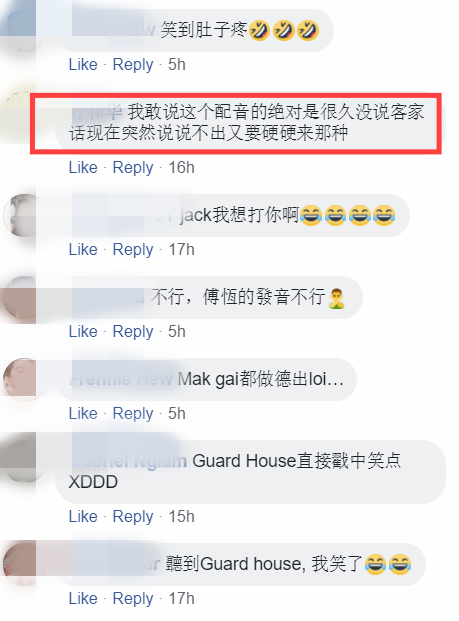Reply to the 發音不行 comment
This screenshot has height=621, width=459.
(133, 331)
